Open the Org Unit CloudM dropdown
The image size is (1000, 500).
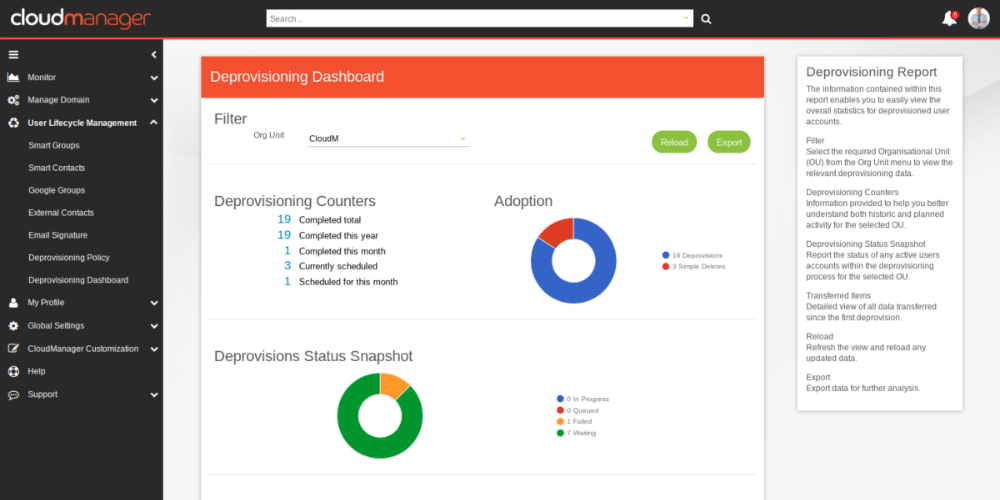[388, 138]
